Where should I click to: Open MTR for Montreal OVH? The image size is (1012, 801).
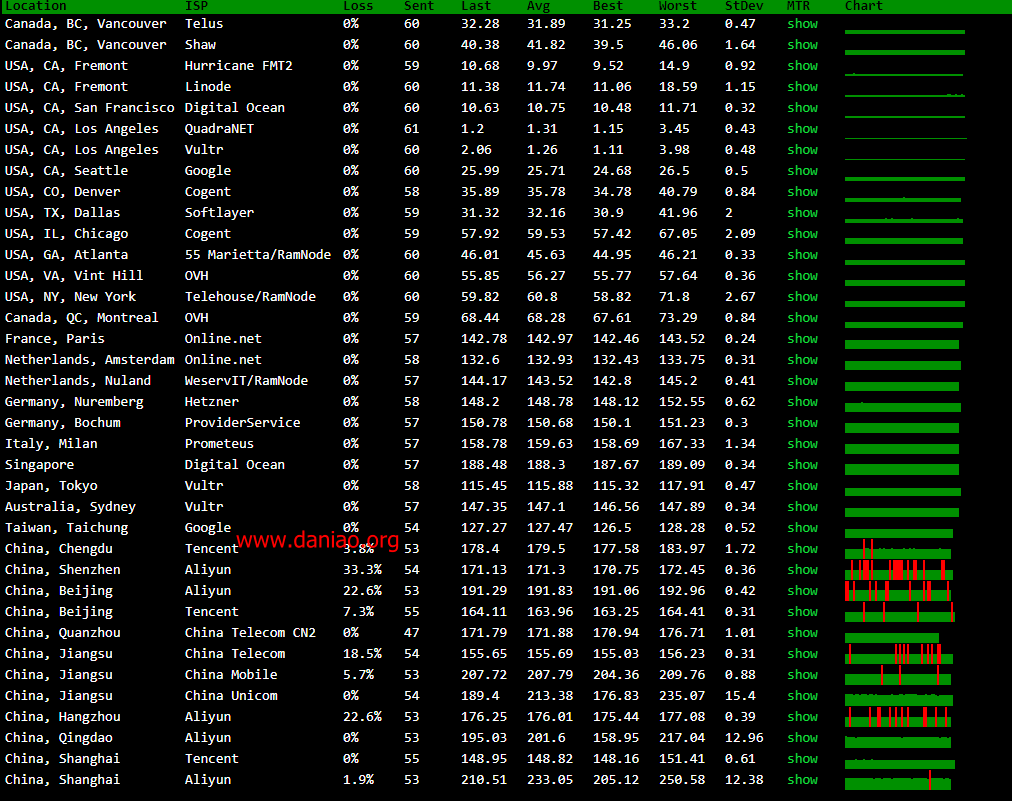point(802,318)
